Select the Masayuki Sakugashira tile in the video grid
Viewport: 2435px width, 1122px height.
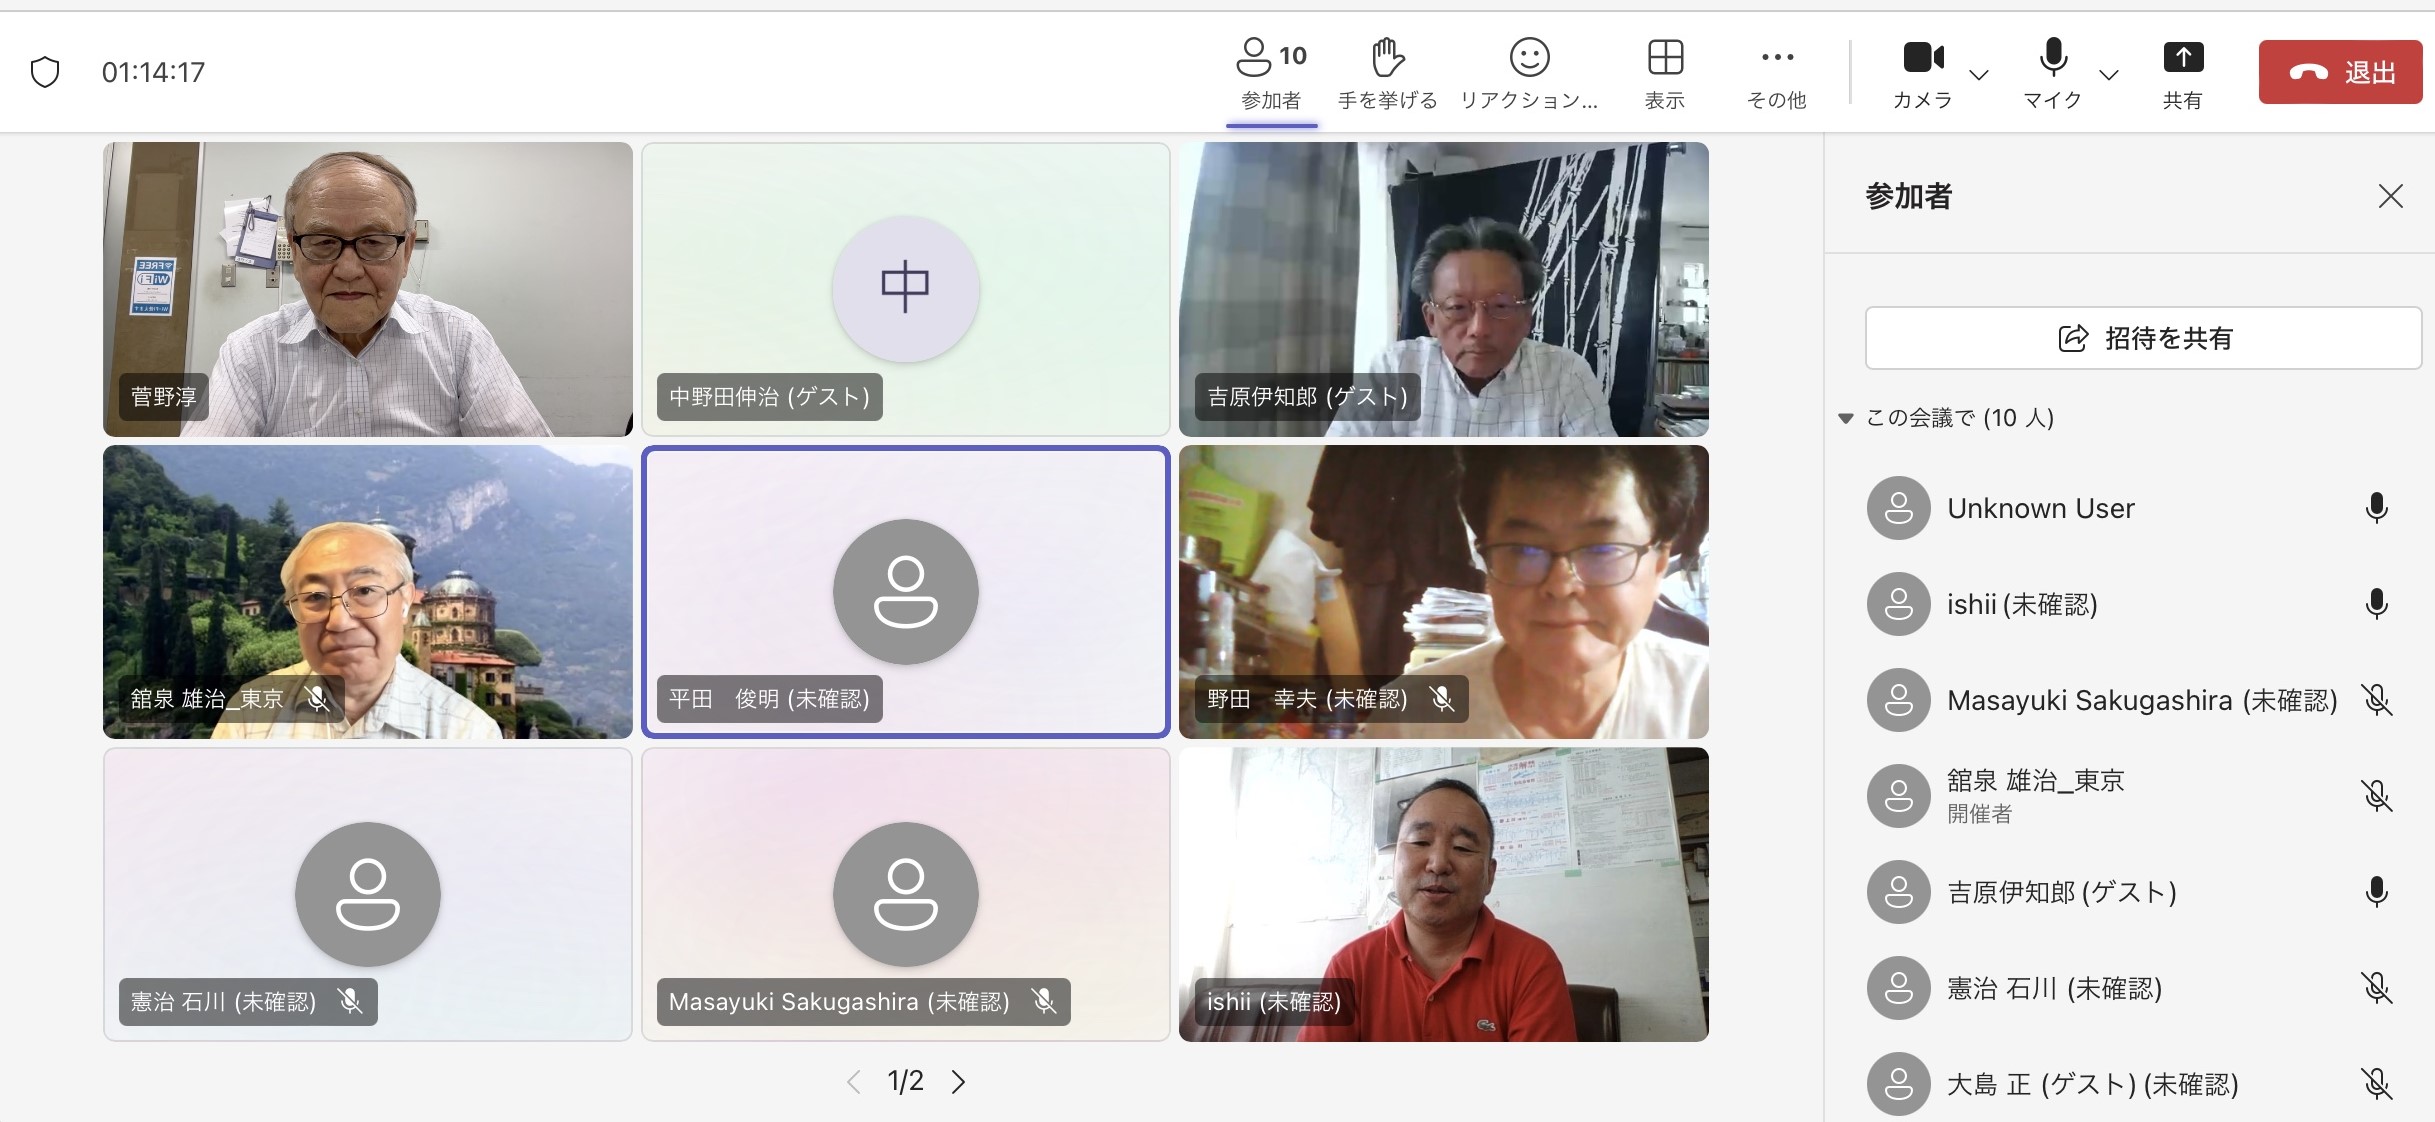[906, 895]
